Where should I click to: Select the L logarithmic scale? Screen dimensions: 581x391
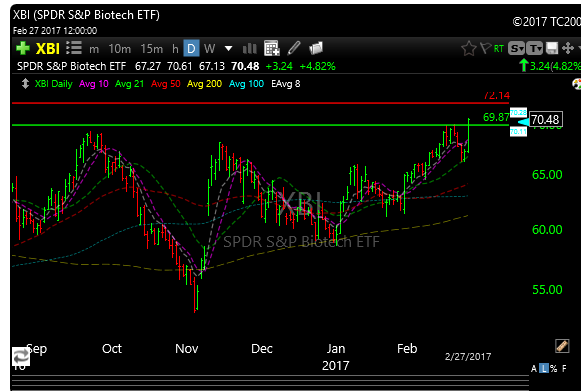point(544,368)
